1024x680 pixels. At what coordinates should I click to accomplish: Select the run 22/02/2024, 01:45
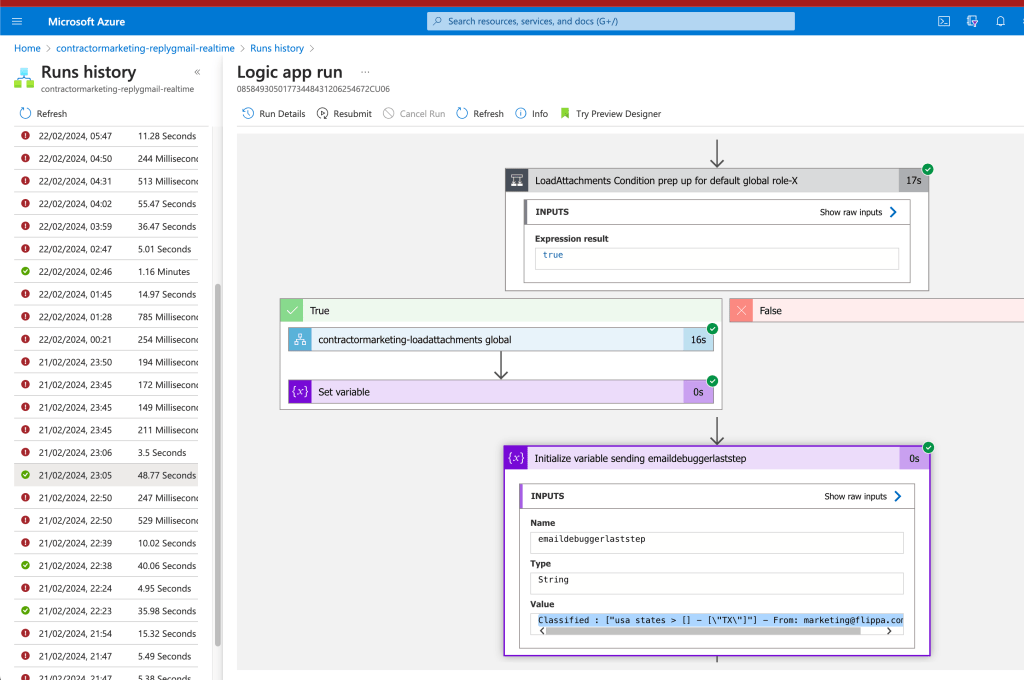(106, 295)
